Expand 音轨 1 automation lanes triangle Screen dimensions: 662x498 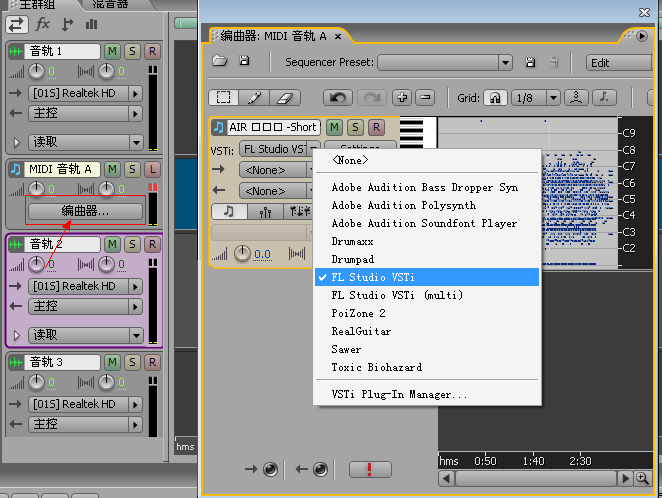click(x=16, y=142)
